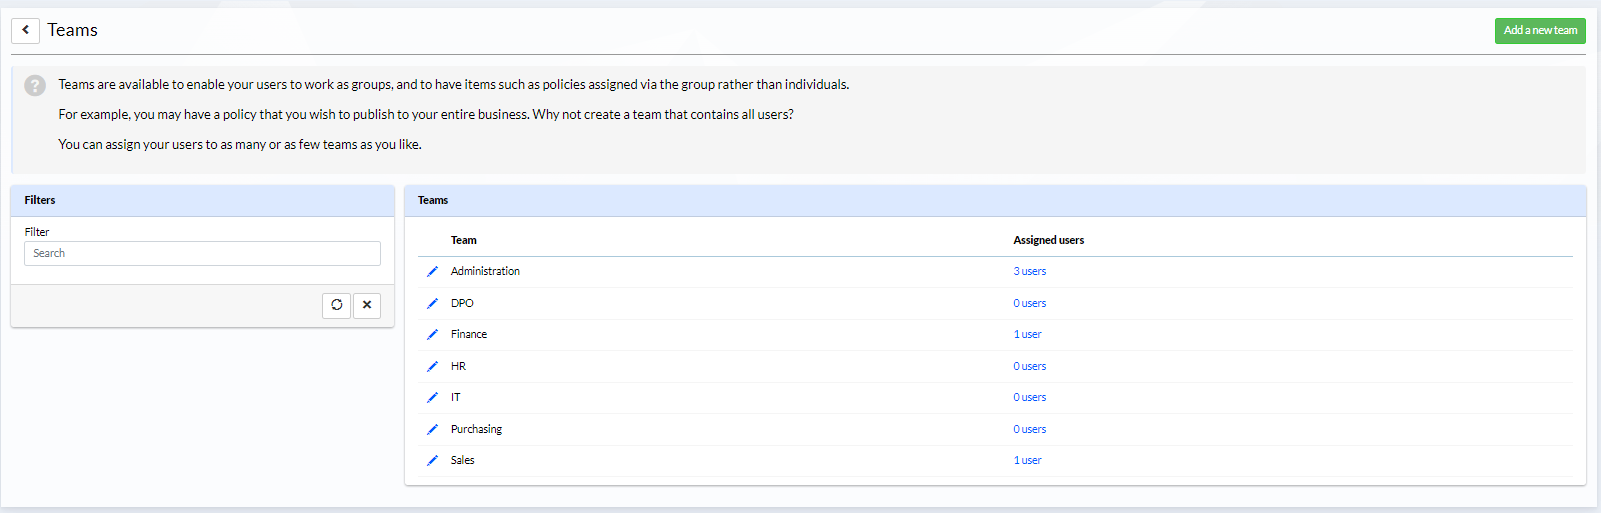1601x513 pixels.
Task: Open Purchasing's 0 users link
Action: point(1029,429)
